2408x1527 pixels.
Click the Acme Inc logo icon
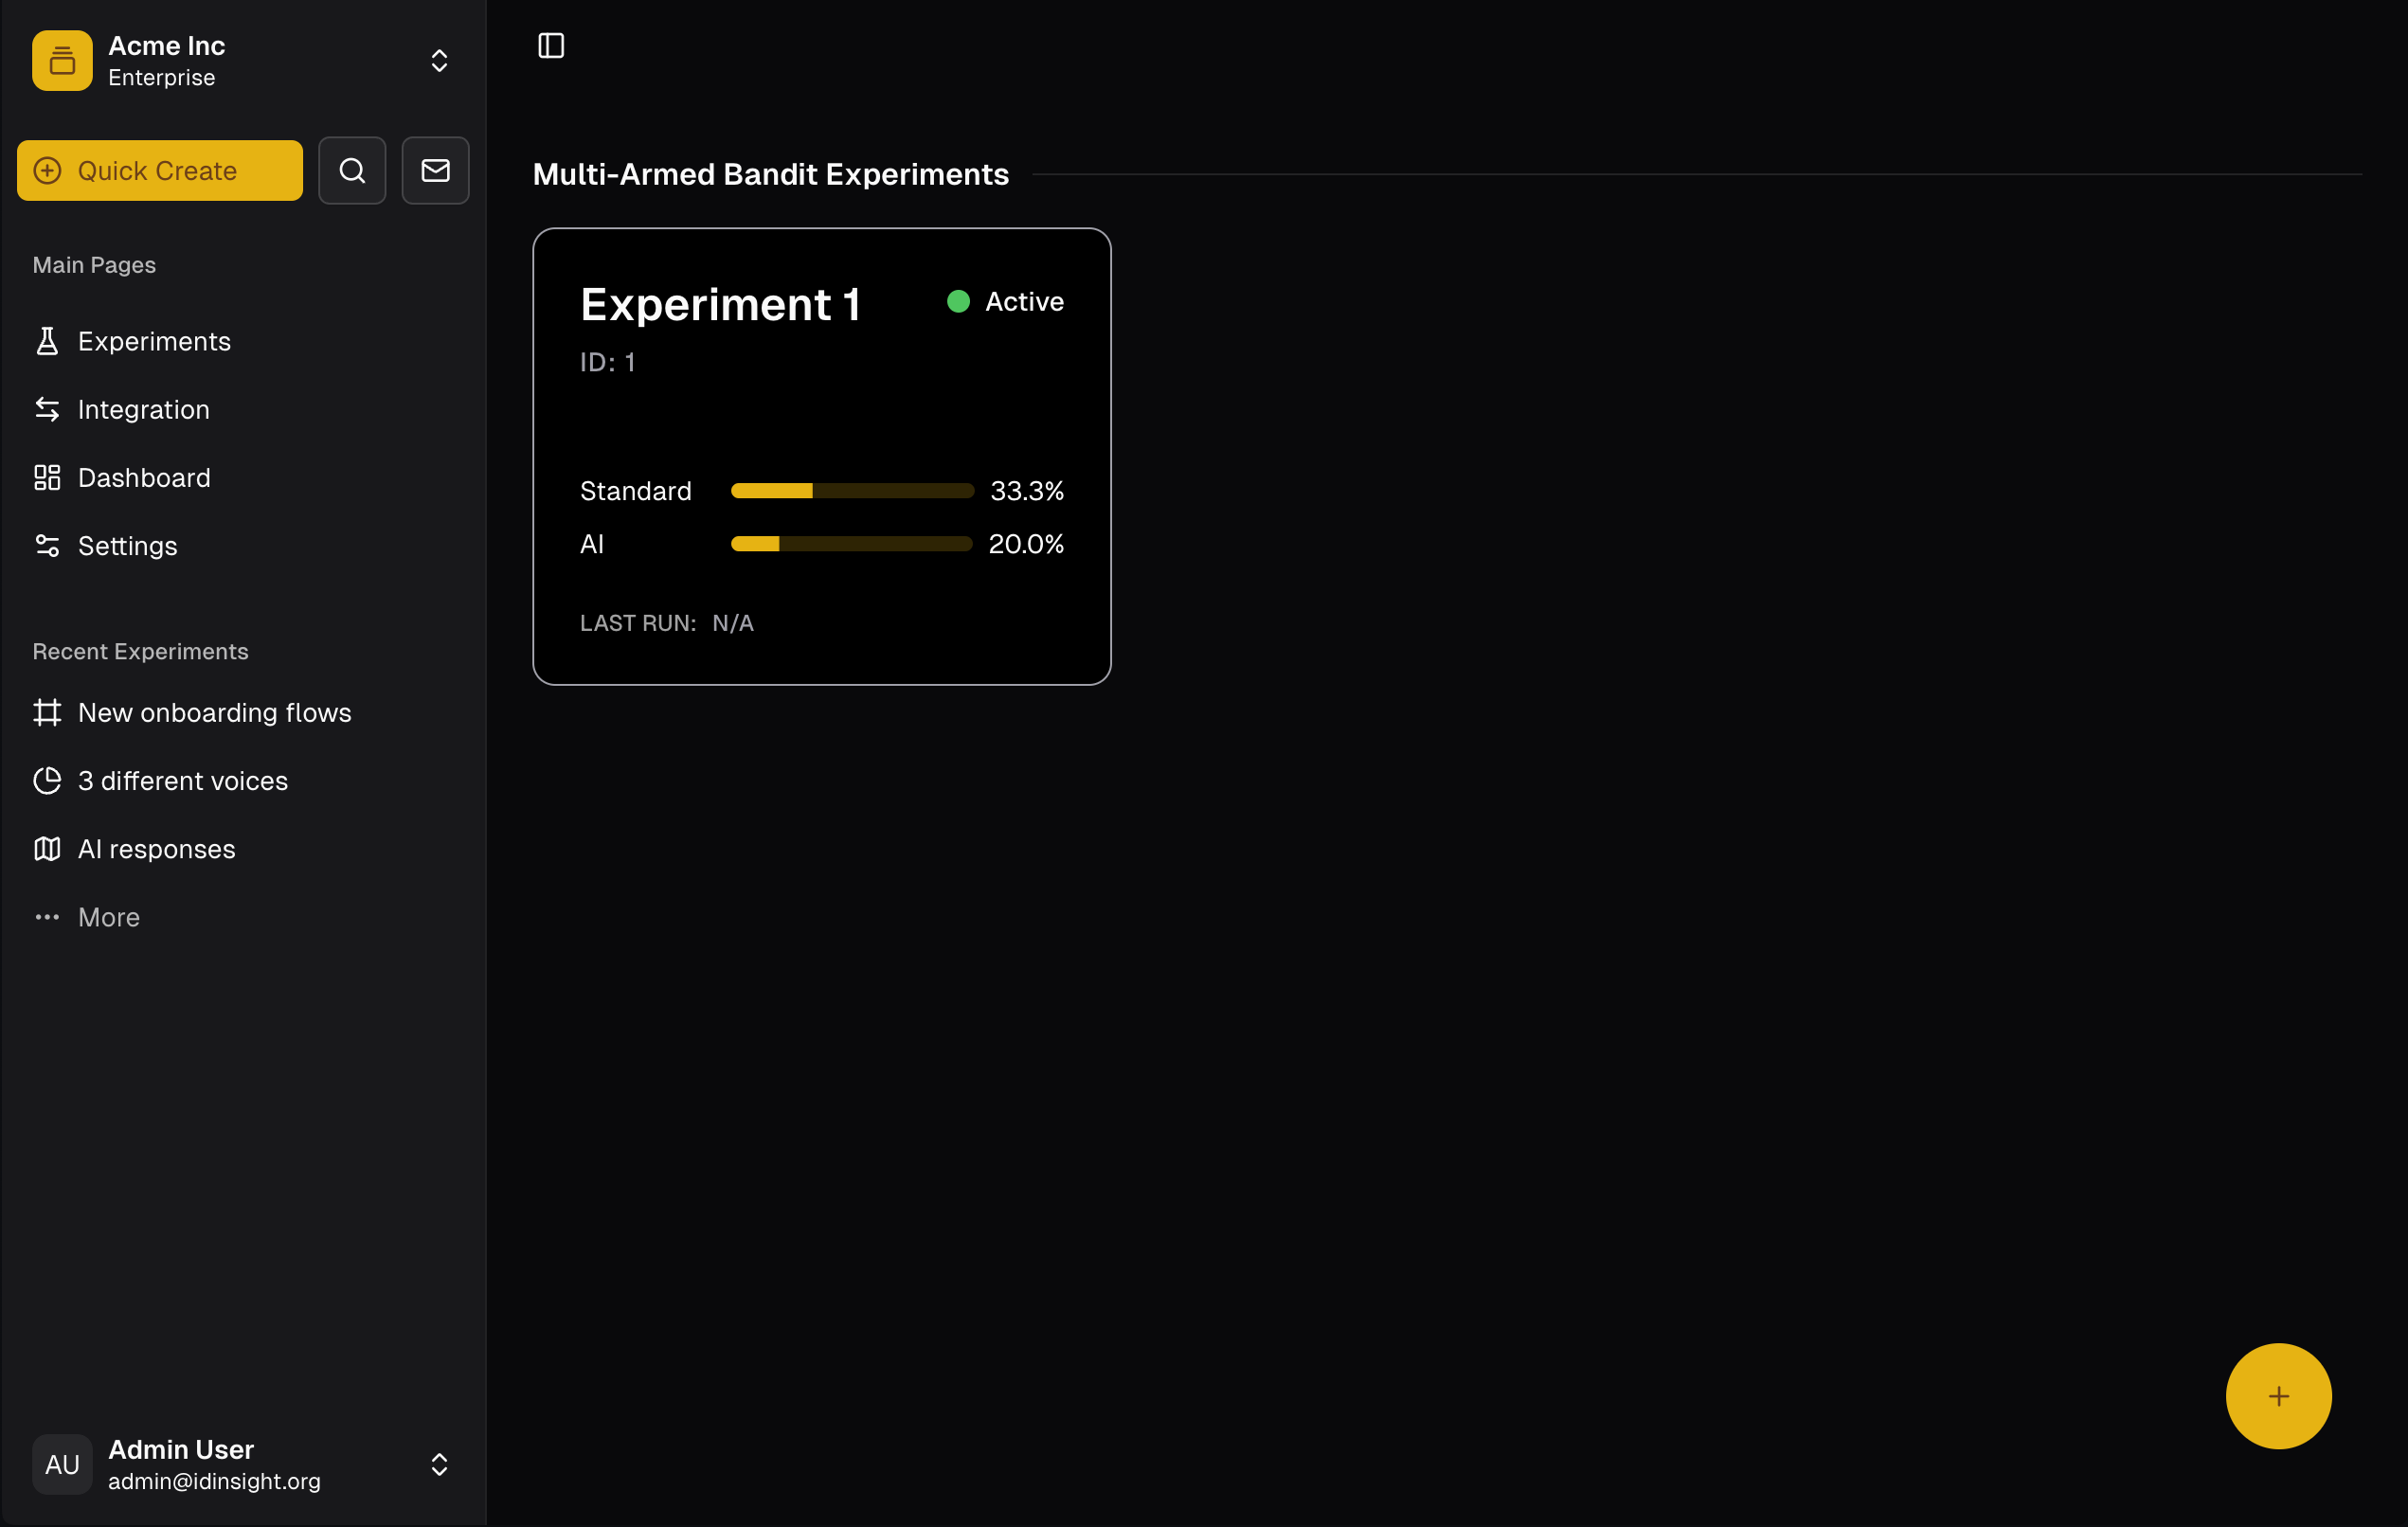[62, 60]
